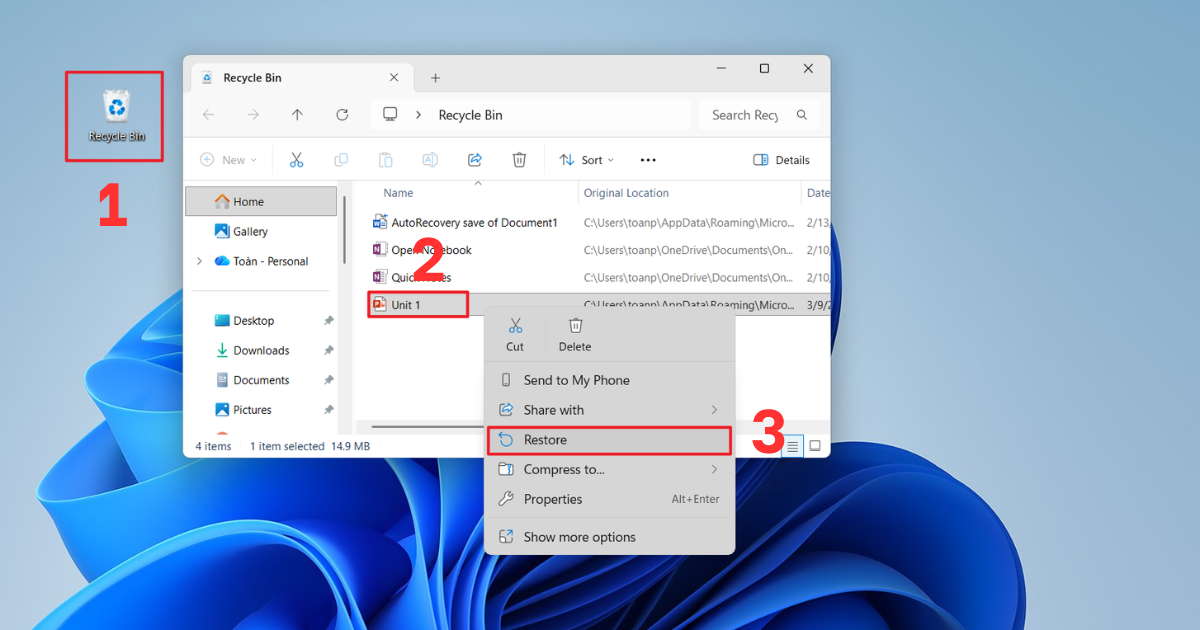This screenshot has width=1200, height=630.
Task: Click the Refresh icon in the navigation bar
Action: [x=342, y=114]
